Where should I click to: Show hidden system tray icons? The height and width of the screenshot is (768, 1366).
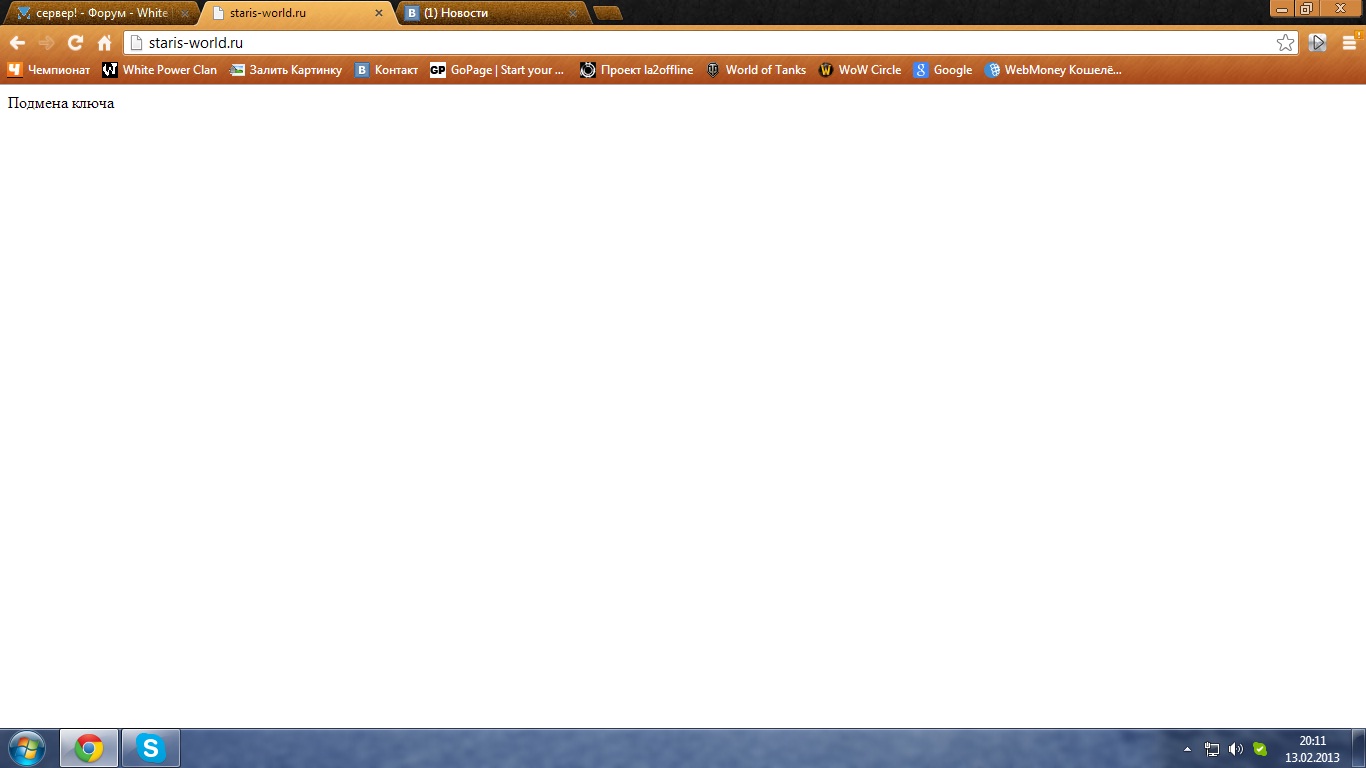pyautogui.click(x=1187, y=748)
